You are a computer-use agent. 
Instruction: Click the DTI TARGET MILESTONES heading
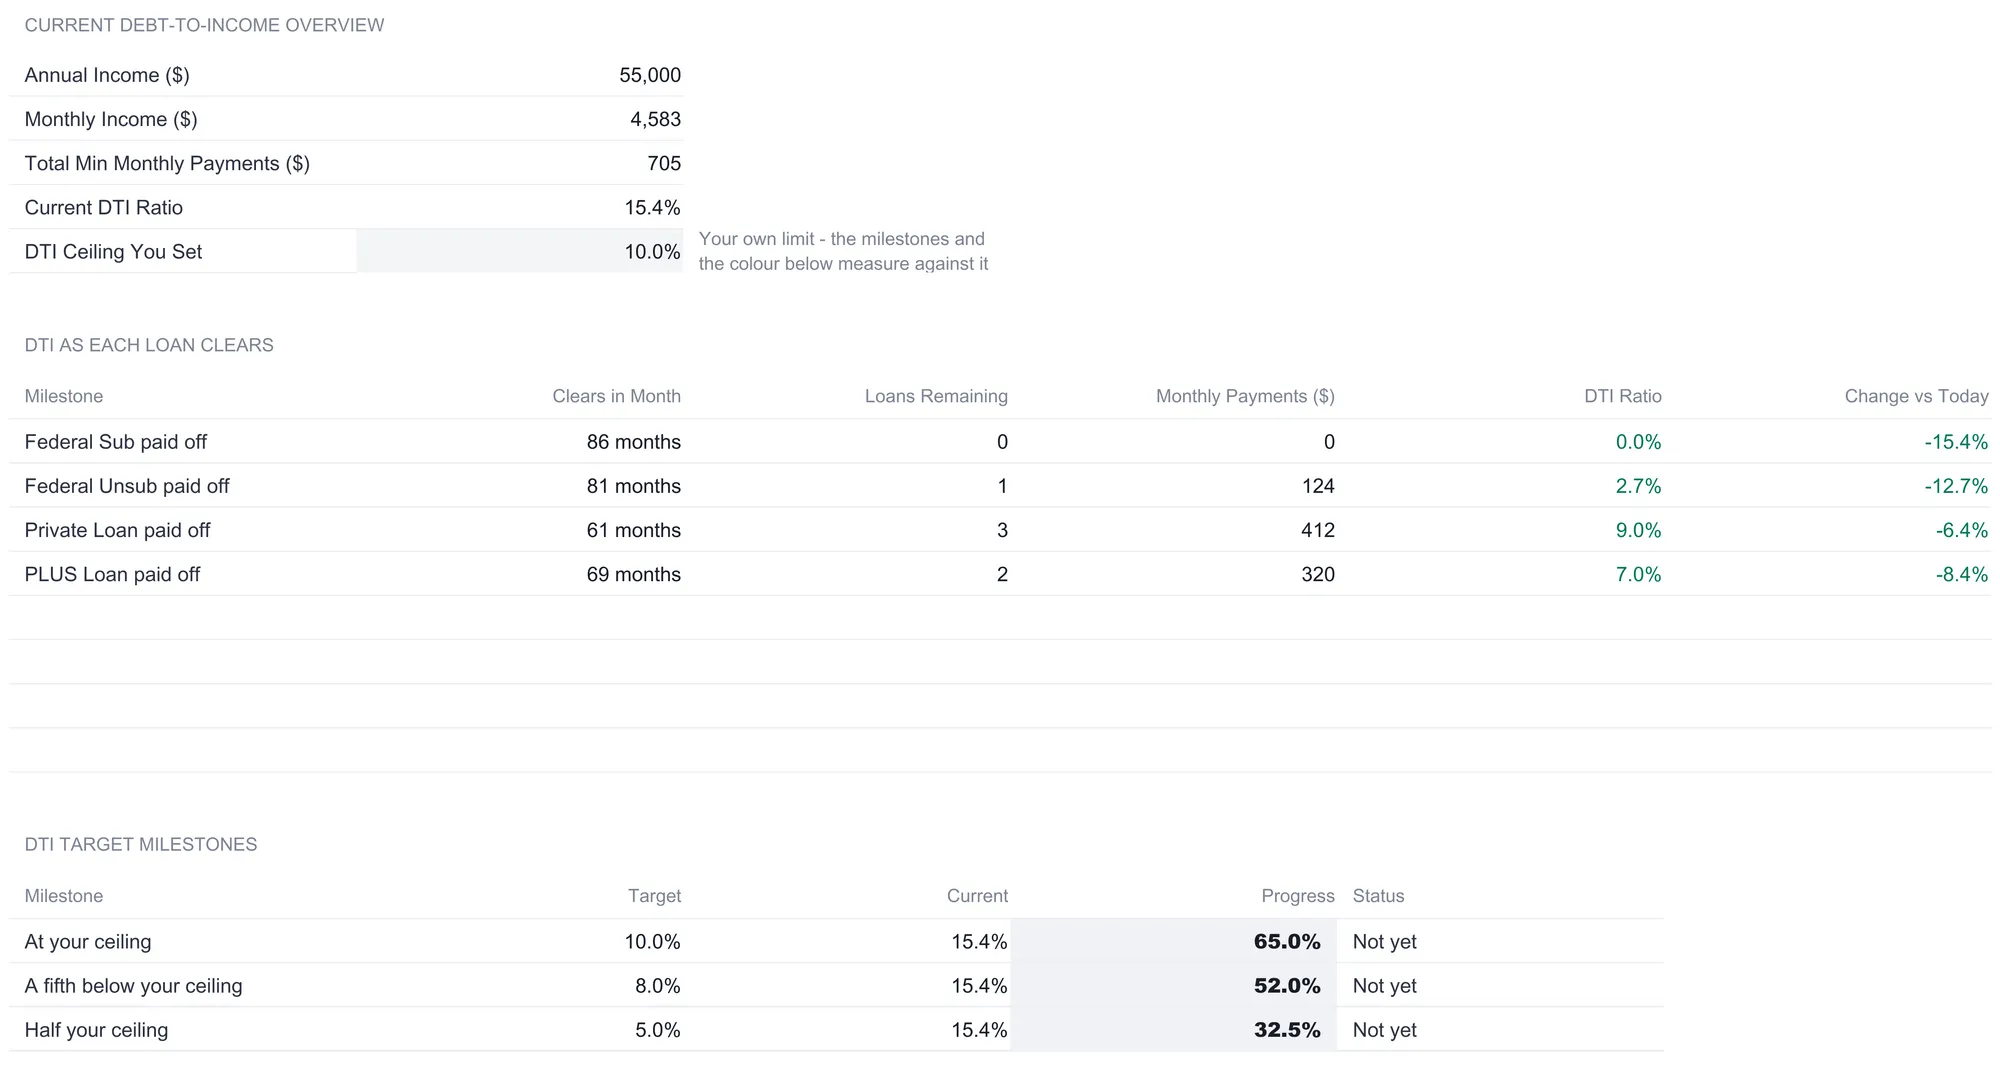point(141,845)
